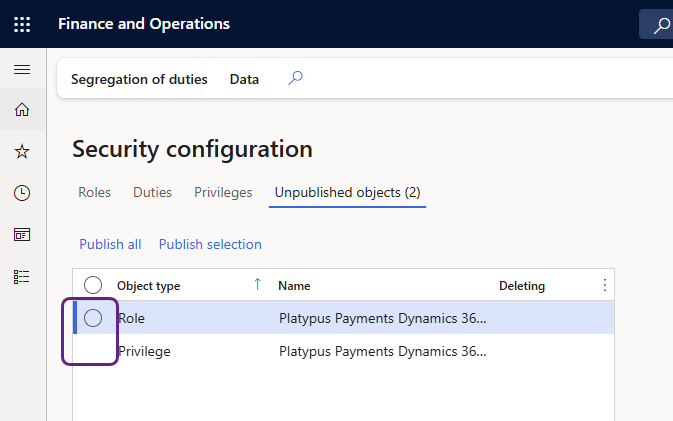This screenshot has width=673, height=421.
Task: Click Publish all
Action: tap(110, 244)
